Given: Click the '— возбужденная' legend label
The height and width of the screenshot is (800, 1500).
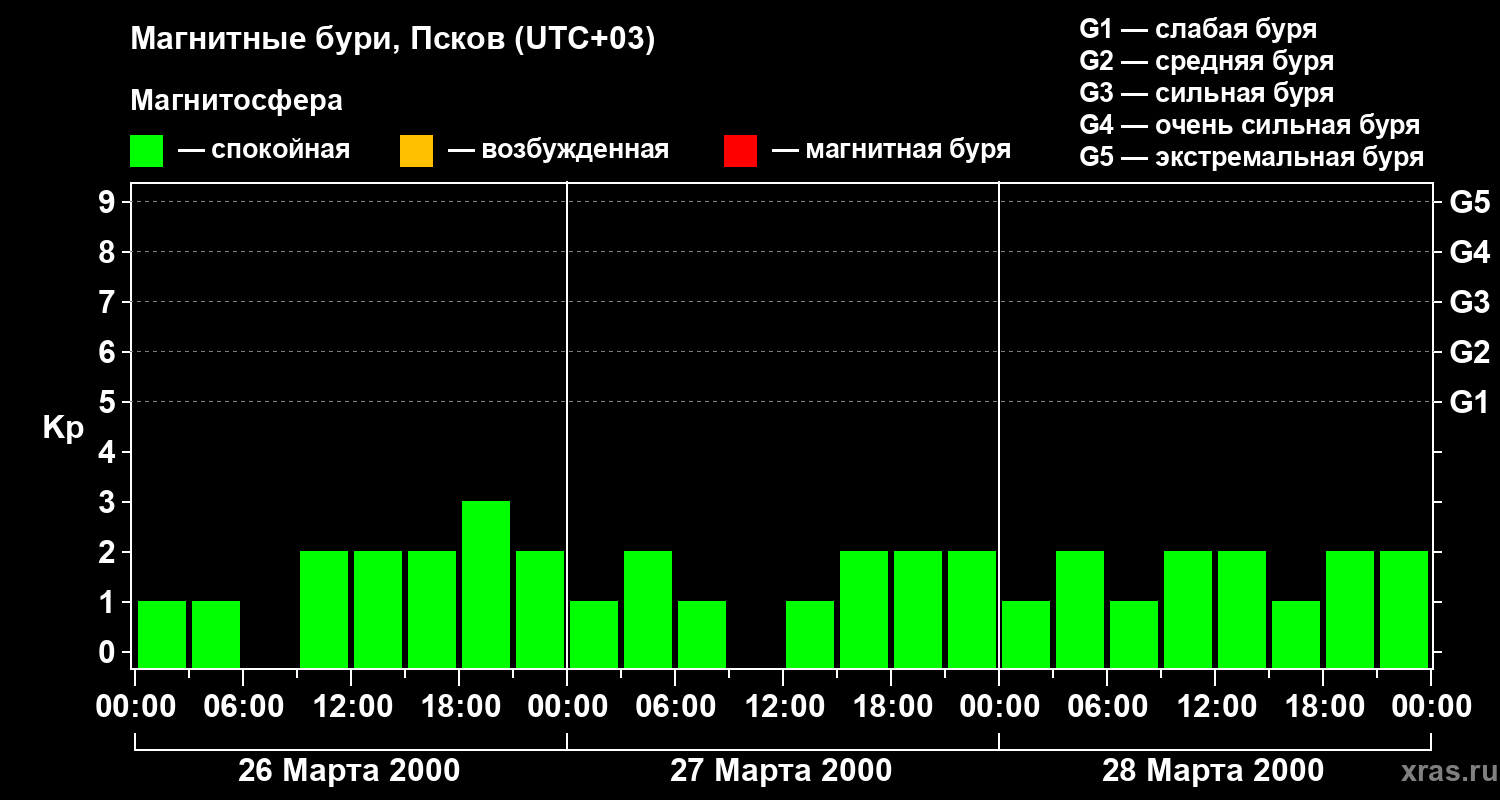Looking at the screenshot, I should coord(558,150).
